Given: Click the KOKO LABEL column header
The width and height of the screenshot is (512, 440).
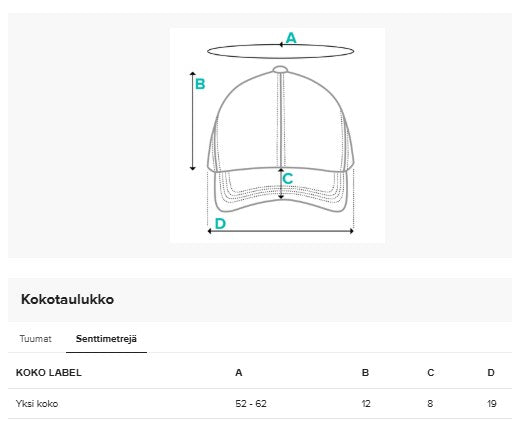Looking at the screenshot, I should click(x=49, y=373).
